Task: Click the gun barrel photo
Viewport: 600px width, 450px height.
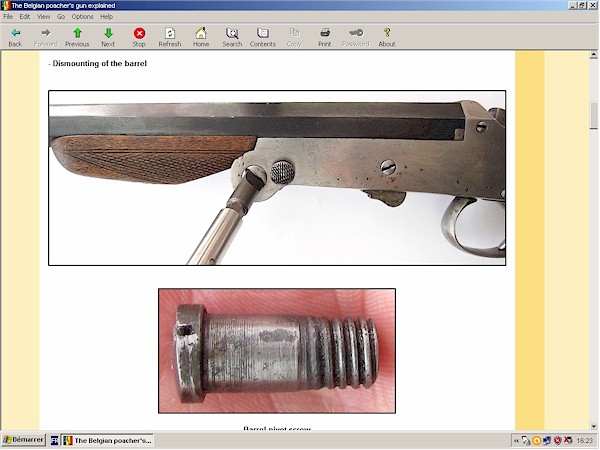Action: tap(277, 178)
